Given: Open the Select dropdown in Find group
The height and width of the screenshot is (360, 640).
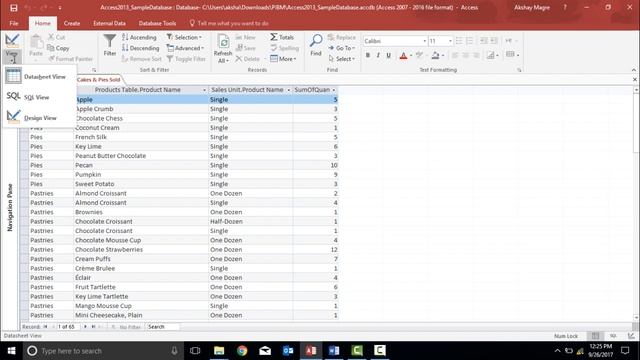Looking at the screenshot, I should tap(341, 59).
